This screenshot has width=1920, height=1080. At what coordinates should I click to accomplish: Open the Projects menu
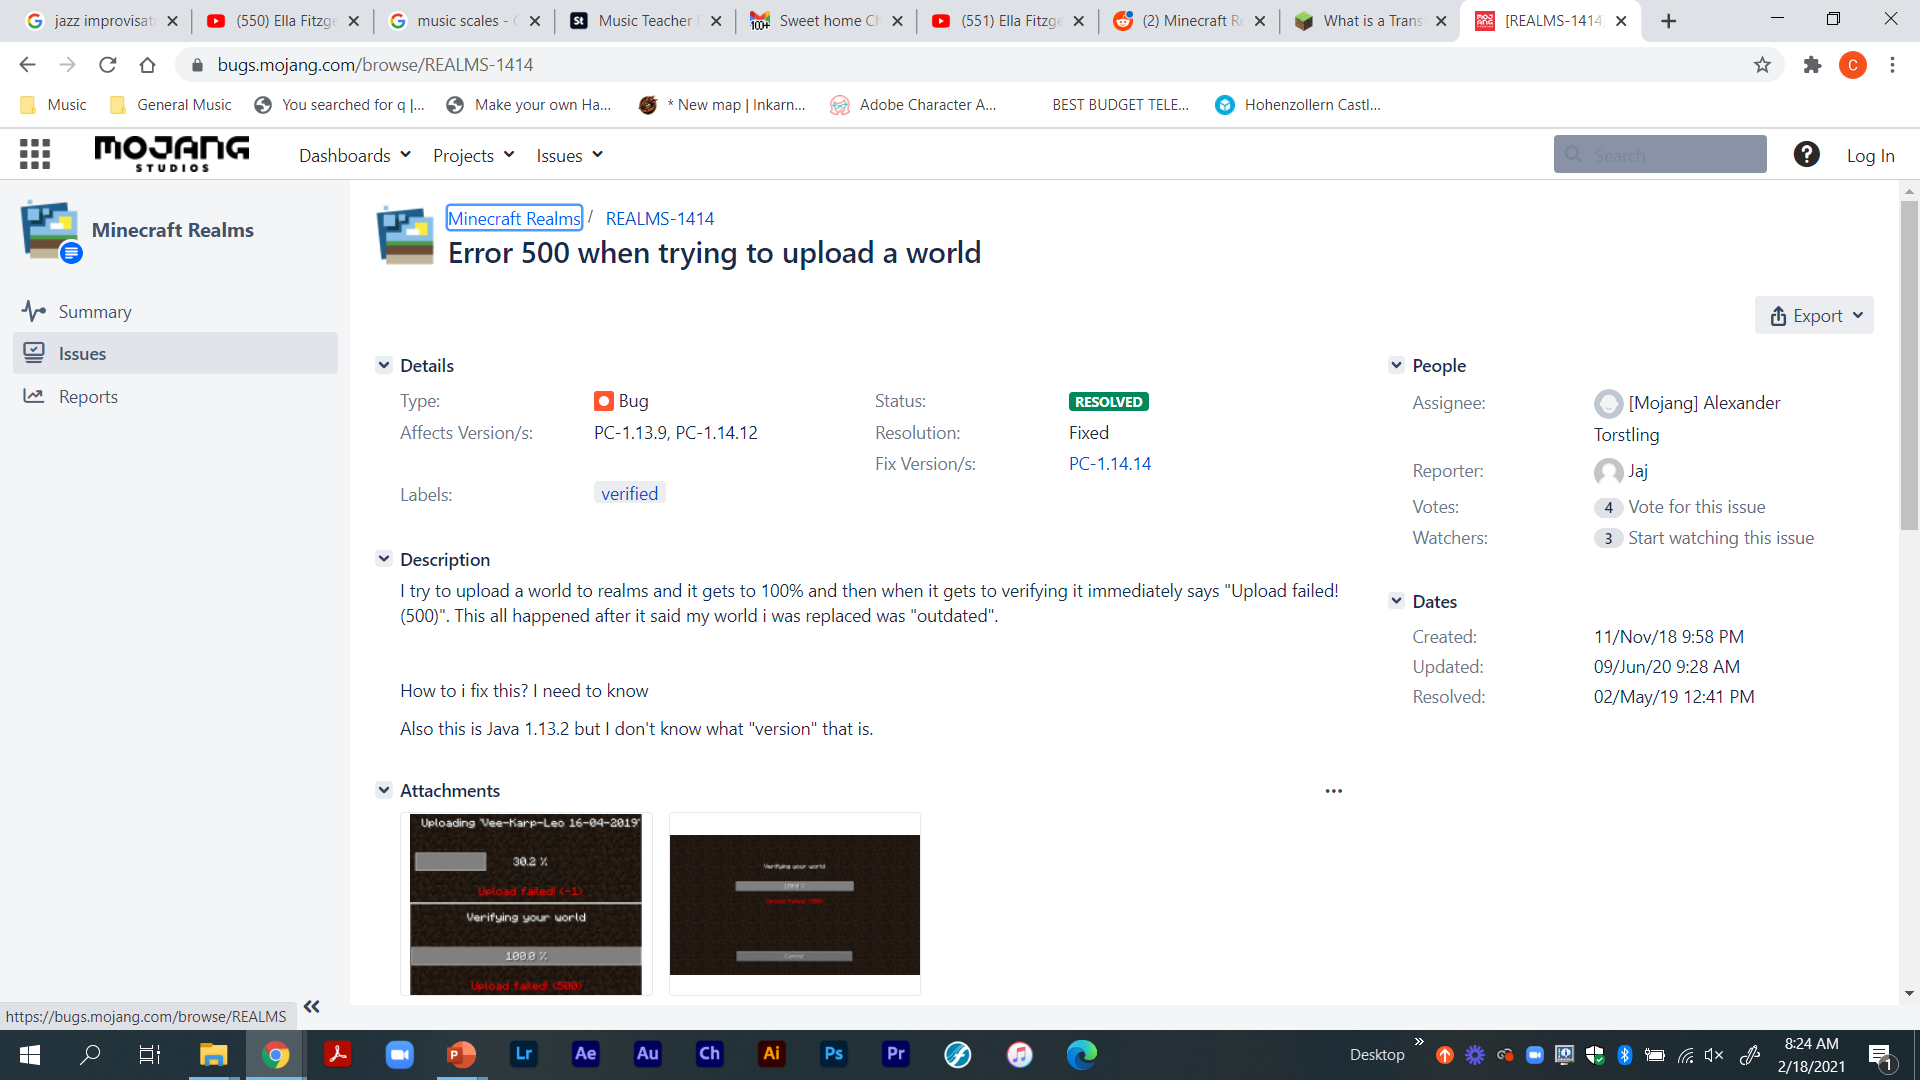tap(473, 156)
